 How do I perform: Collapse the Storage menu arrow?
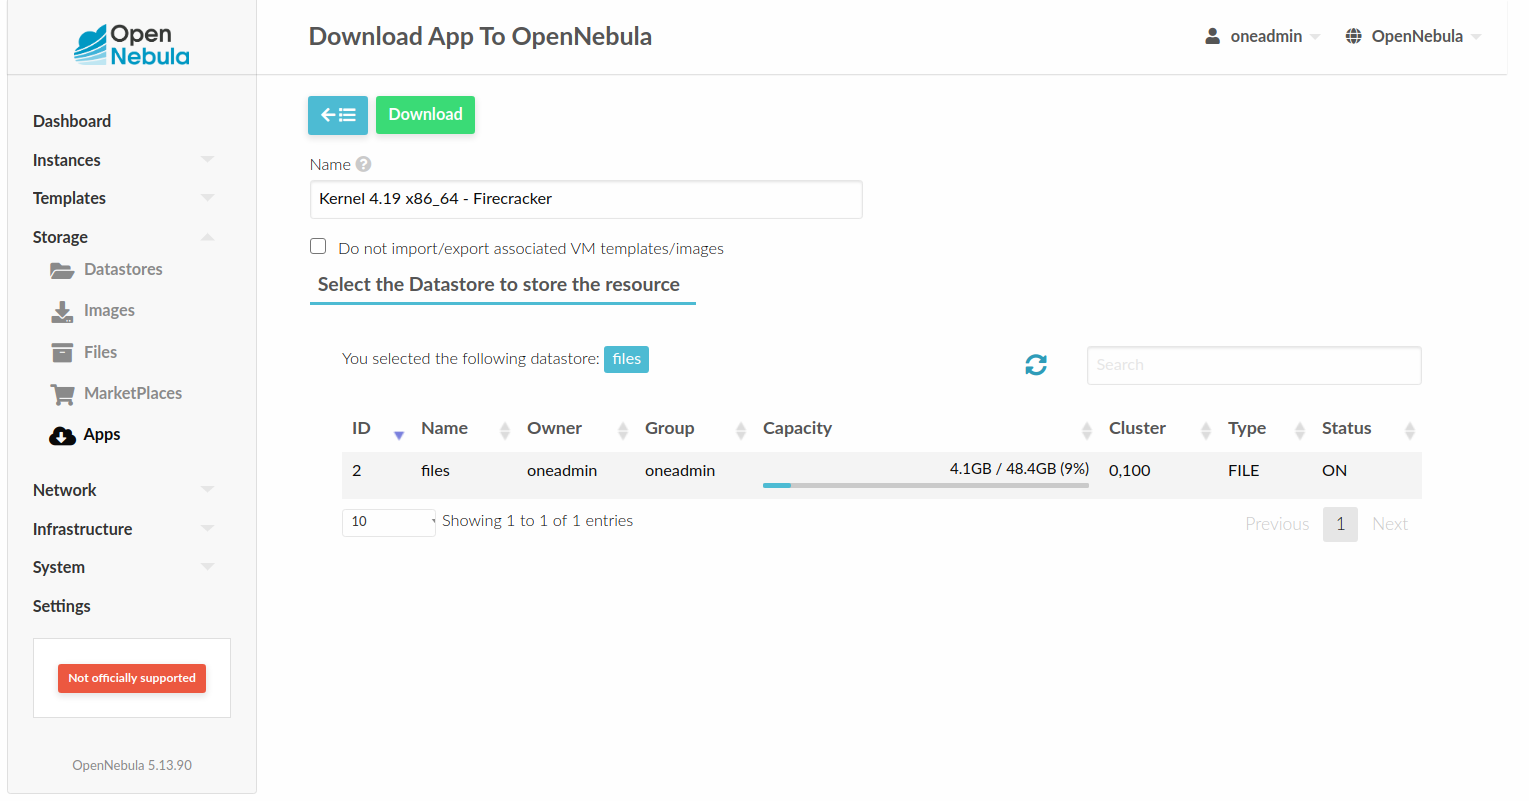click(x=207, y=237)
